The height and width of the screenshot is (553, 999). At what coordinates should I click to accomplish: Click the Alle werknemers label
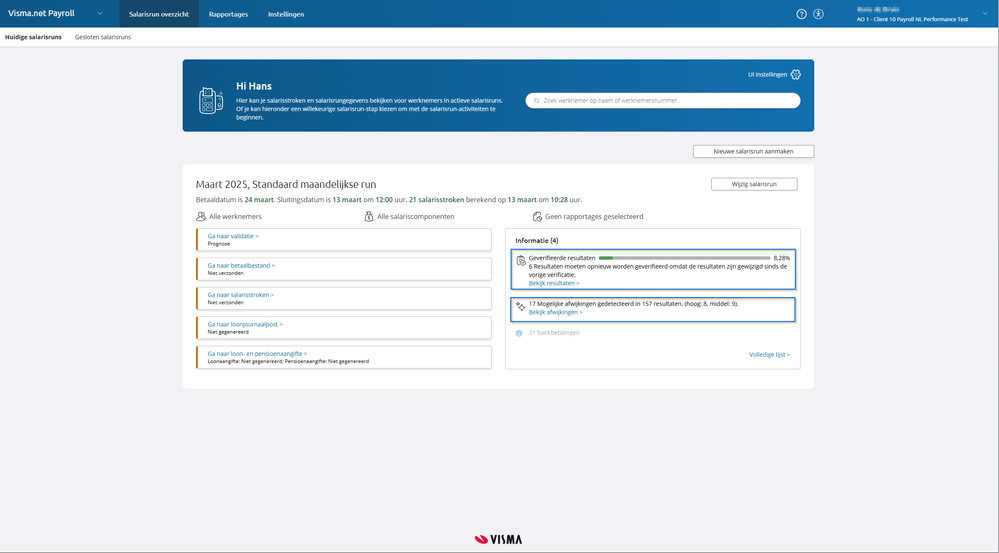235,217
